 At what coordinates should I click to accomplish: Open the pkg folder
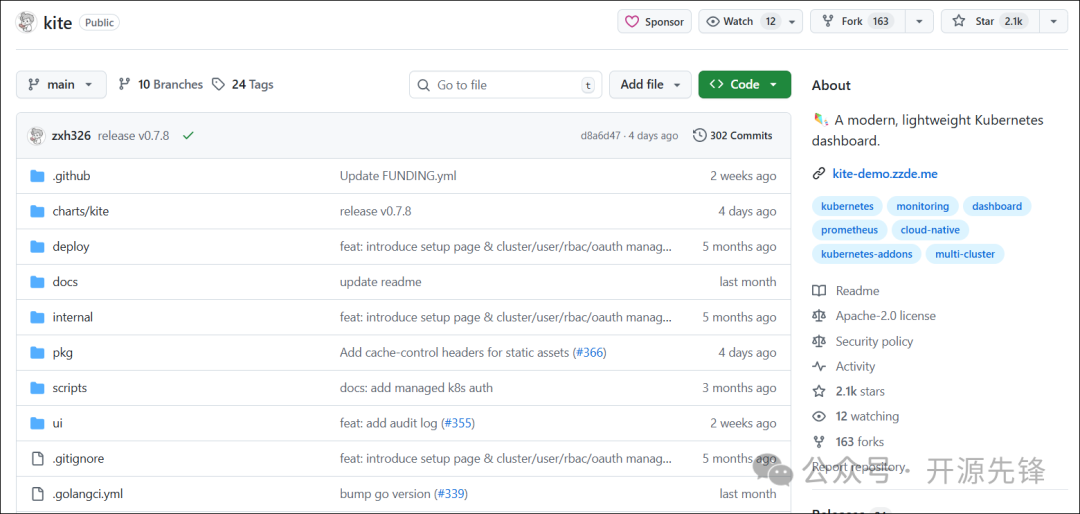(63, 353)
